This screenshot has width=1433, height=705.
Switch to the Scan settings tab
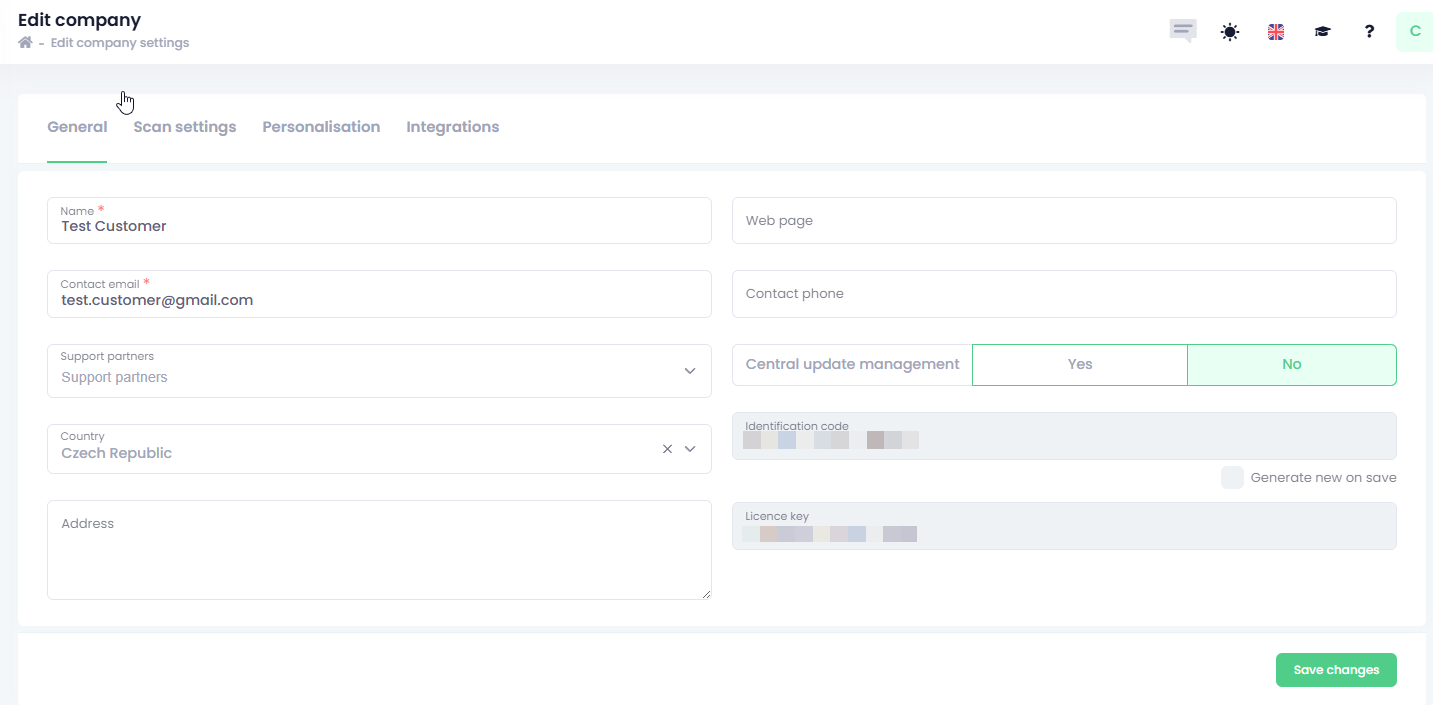click(x=185, y=127)
